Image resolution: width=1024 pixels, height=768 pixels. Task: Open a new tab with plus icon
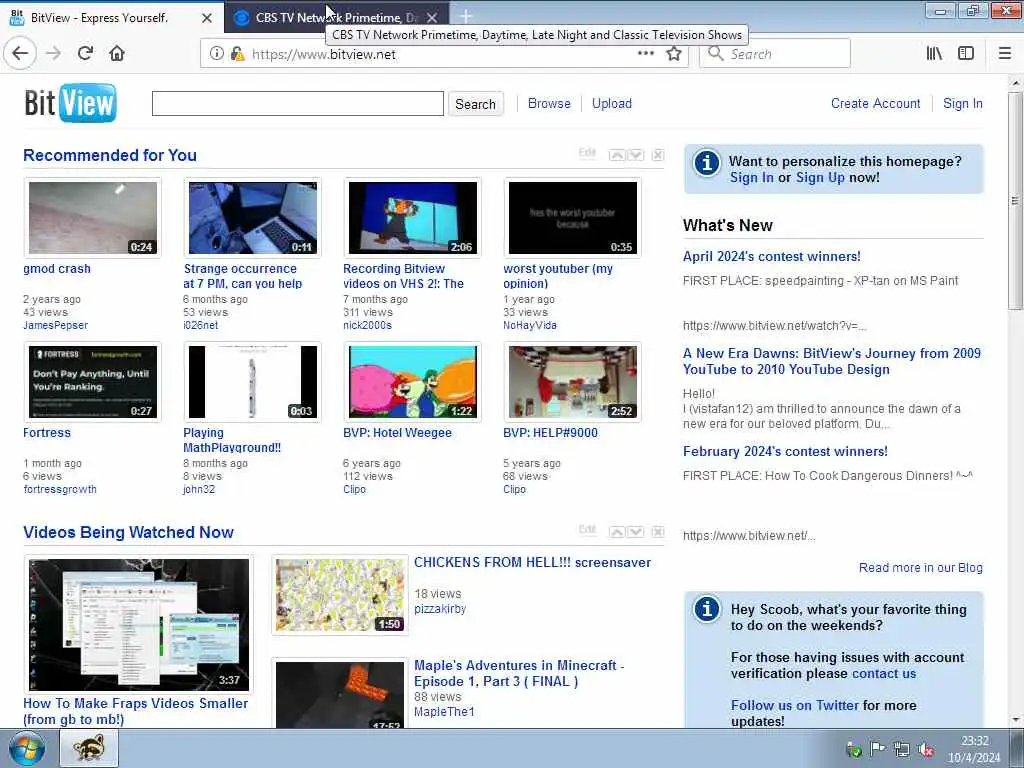pos(466,16)
